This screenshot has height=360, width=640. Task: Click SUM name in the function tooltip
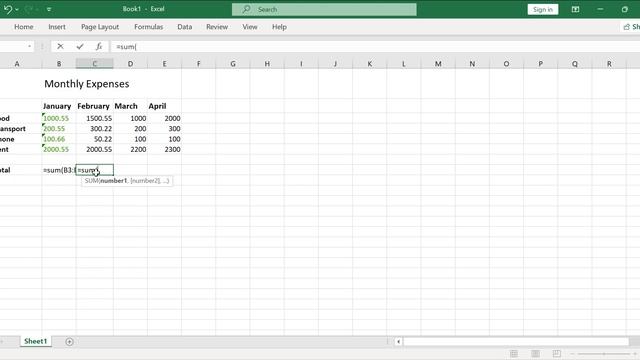click(91, 181)
